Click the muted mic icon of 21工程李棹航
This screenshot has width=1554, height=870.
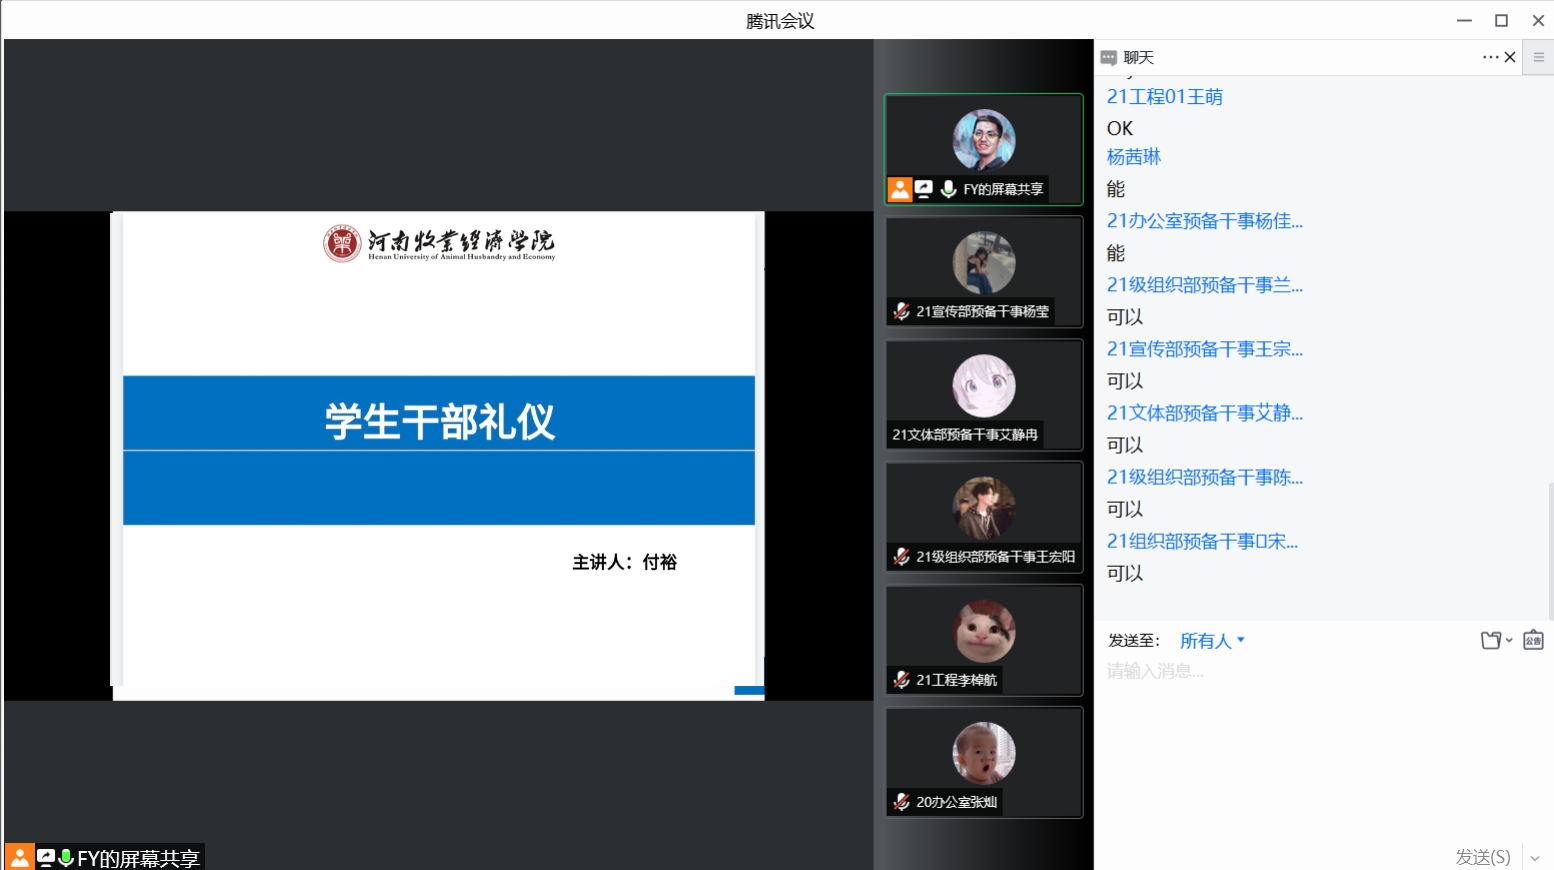click(901, 680)
